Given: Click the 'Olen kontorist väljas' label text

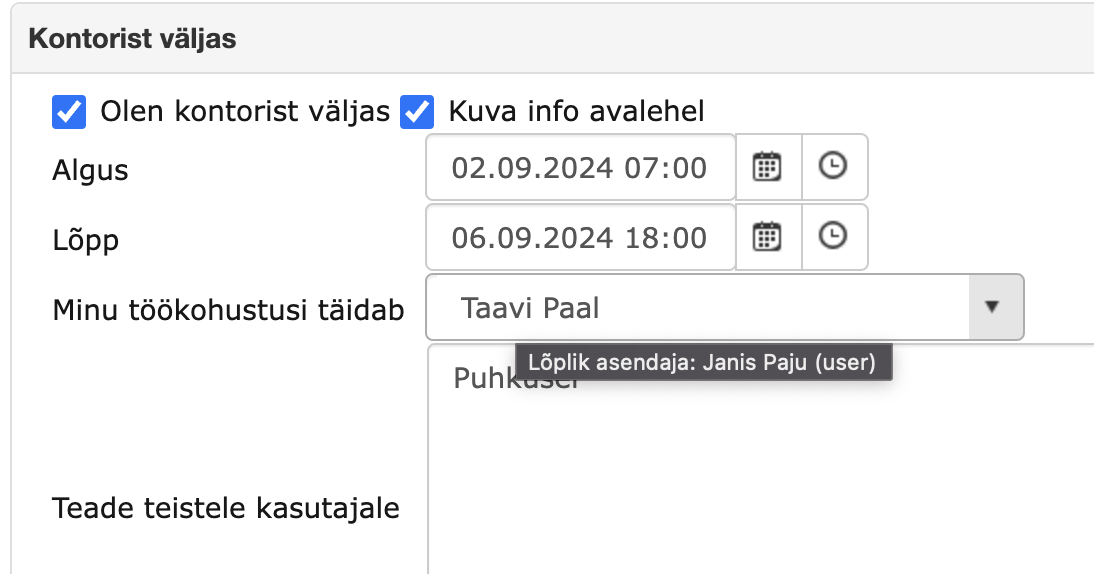Looking at the screenshot, I should 245,112.
